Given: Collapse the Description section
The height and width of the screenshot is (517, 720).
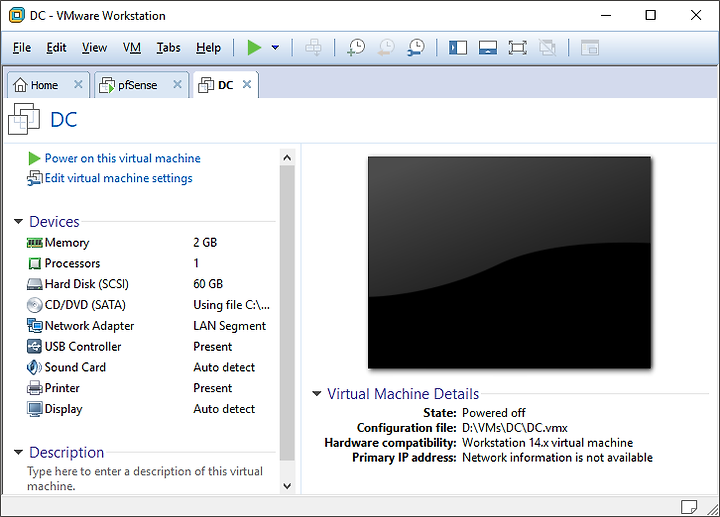Looking at the screenshot, I should click(x=18, y=452).
